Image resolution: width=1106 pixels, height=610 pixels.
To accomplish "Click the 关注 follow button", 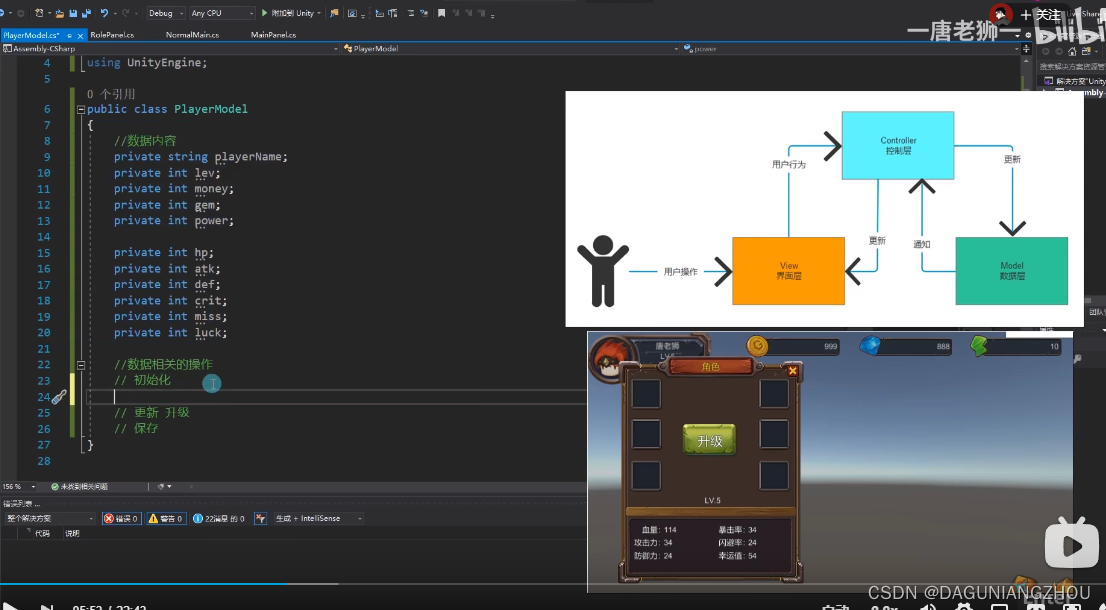I will (x=1042, y=15).
